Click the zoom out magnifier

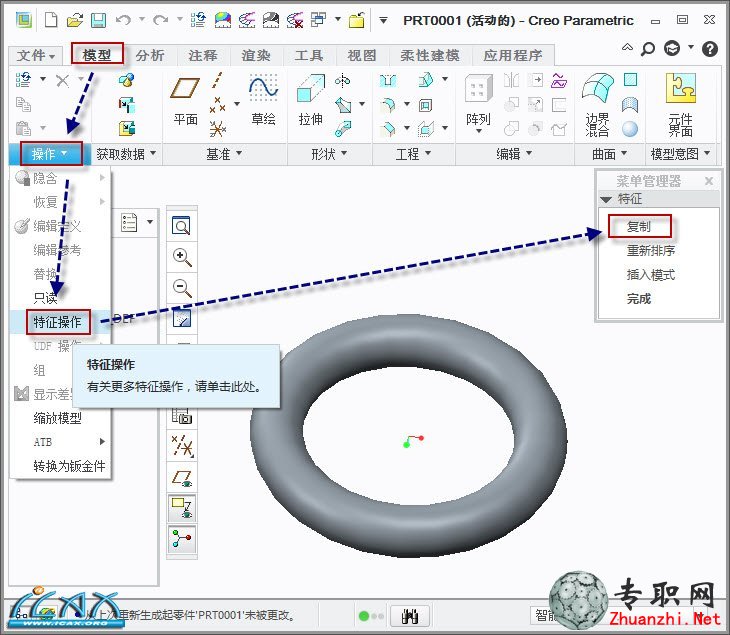[x=182, y=288]
